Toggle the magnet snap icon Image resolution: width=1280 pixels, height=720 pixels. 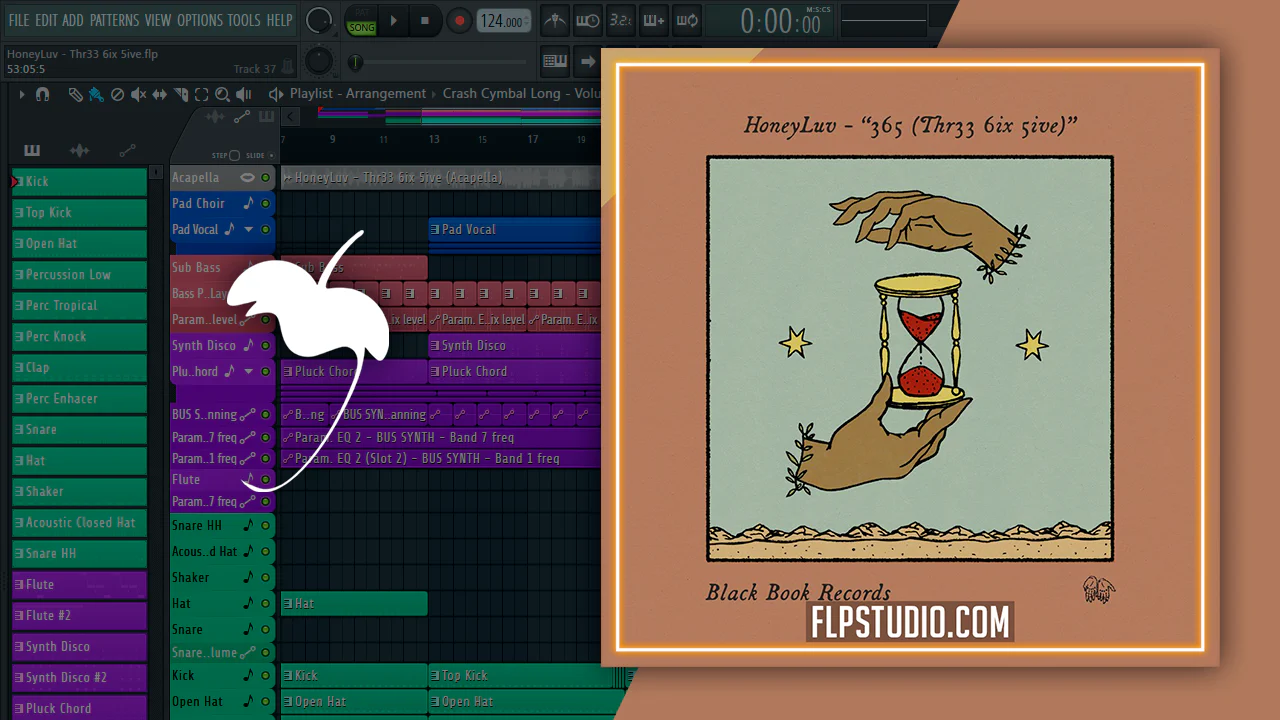click(42, 94)
